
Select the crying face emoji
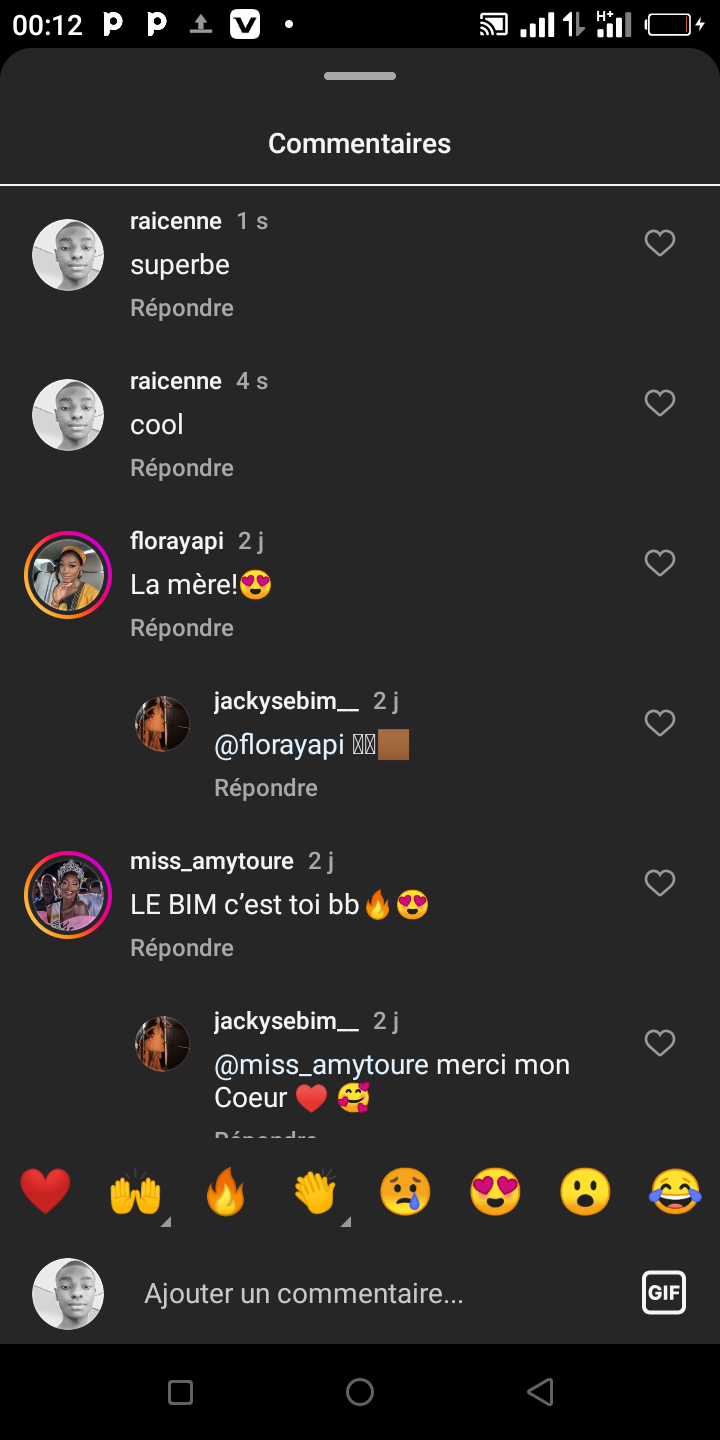click(x=405, y=1192)
